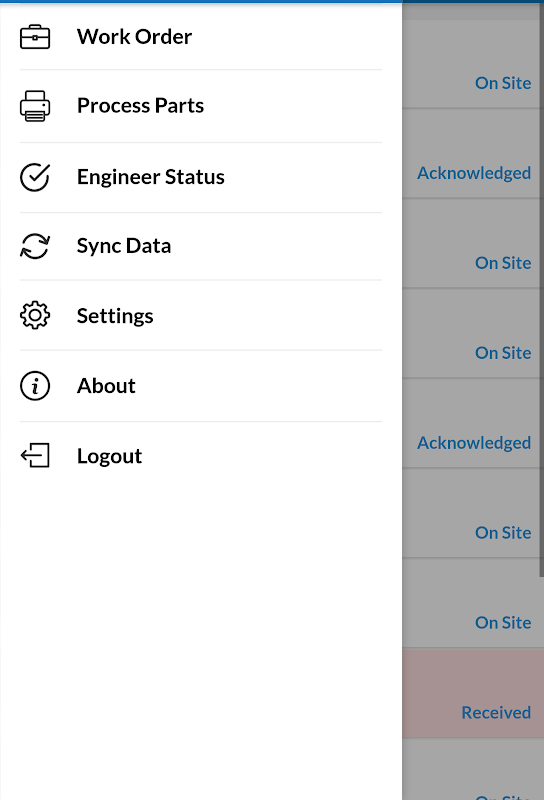
Task: Click the first On Site status link
Action: [x=503, y=83]
